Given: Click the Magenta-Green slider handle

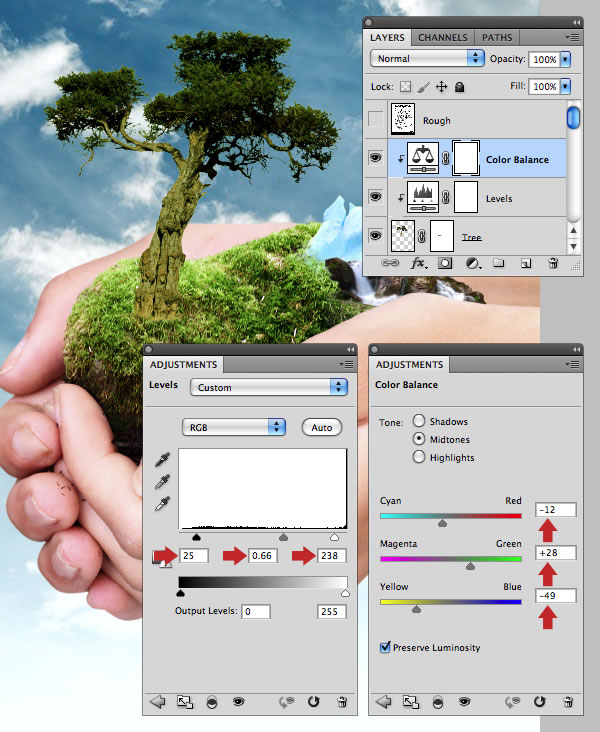Looking at the screenshot, I should pyautogui.click(x=470, y=566).
